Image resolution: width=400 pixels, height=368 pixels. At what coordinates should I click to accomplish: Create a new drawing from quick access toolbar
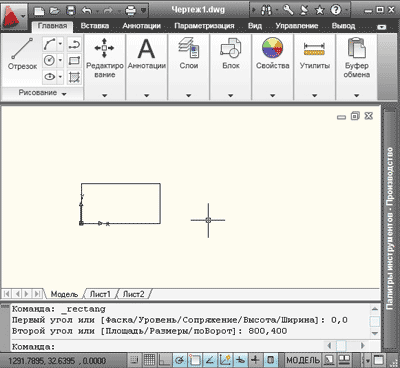[39, 11]
